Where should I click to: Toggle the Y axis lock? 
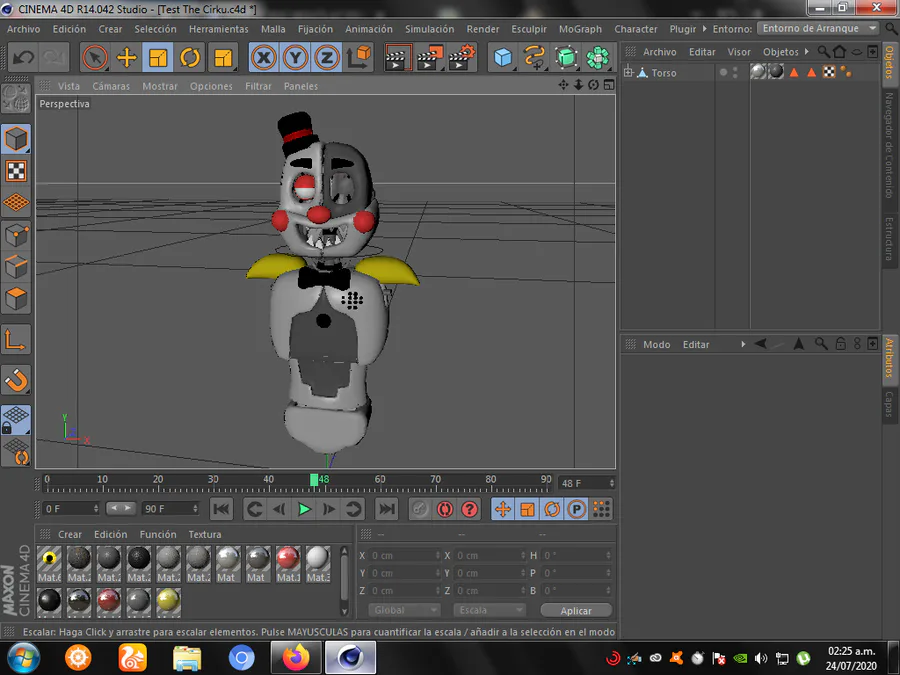click(294, 58)
